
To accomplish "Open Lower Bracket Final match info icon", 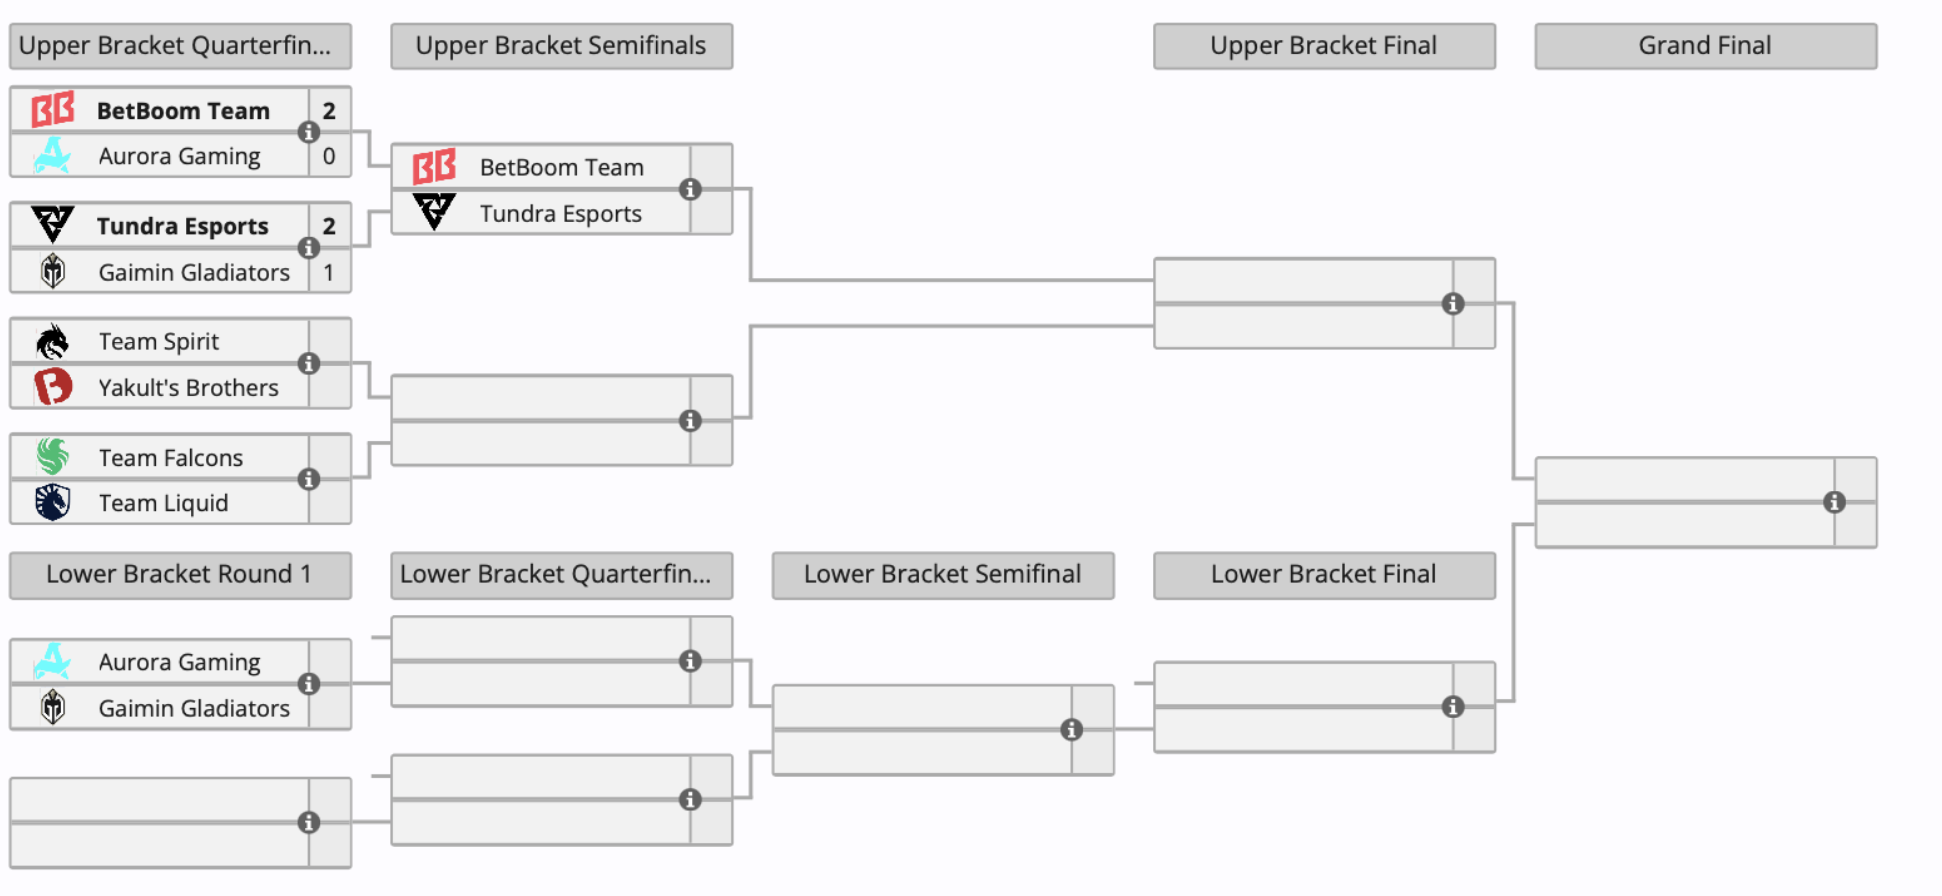I will point(1453,707).
